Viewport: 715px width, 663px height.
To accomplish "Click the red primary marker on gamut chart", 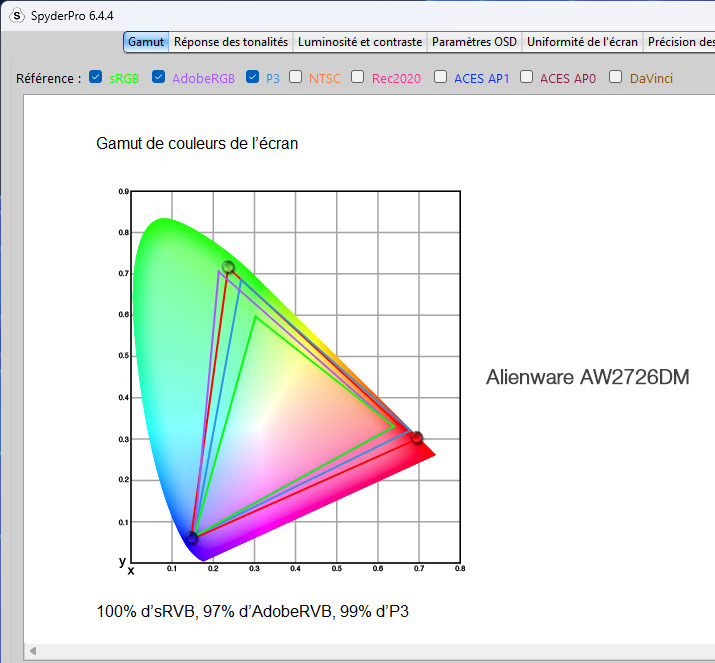I will [417, 438].
